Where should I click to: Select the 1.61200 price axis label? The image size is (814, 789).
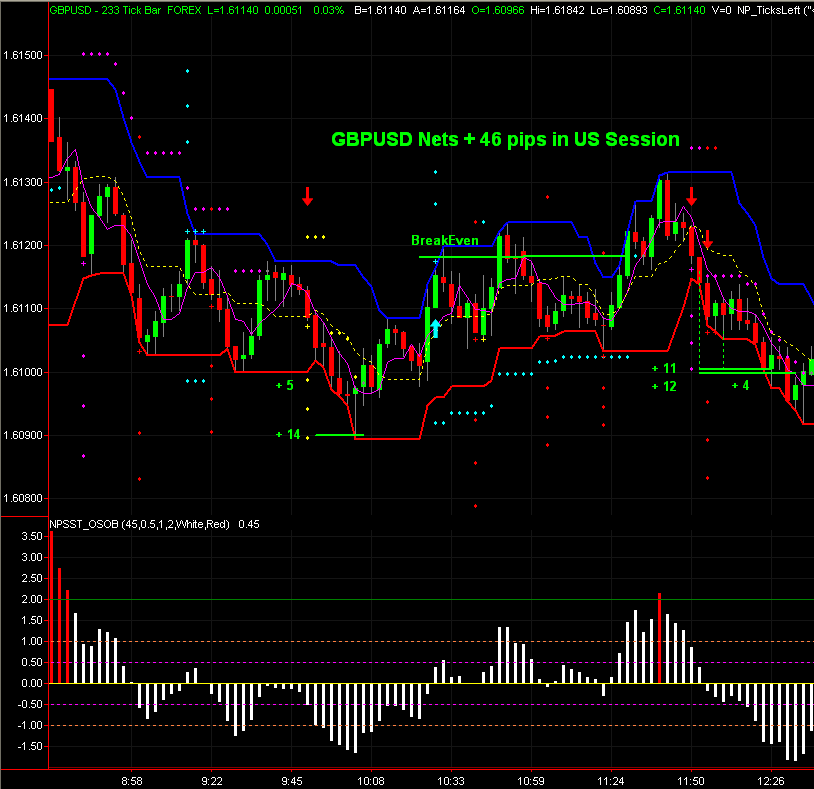coord(23,245)
